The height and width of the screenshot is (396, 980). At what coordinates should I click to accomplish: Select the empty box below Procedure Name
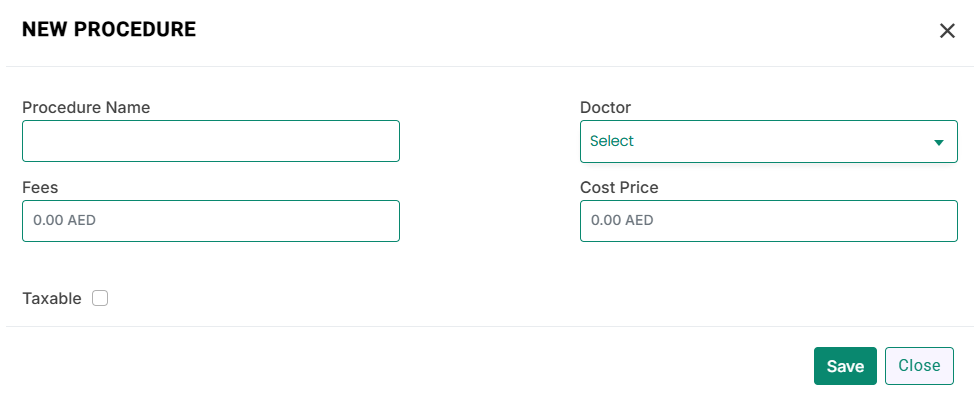point(211,141)
